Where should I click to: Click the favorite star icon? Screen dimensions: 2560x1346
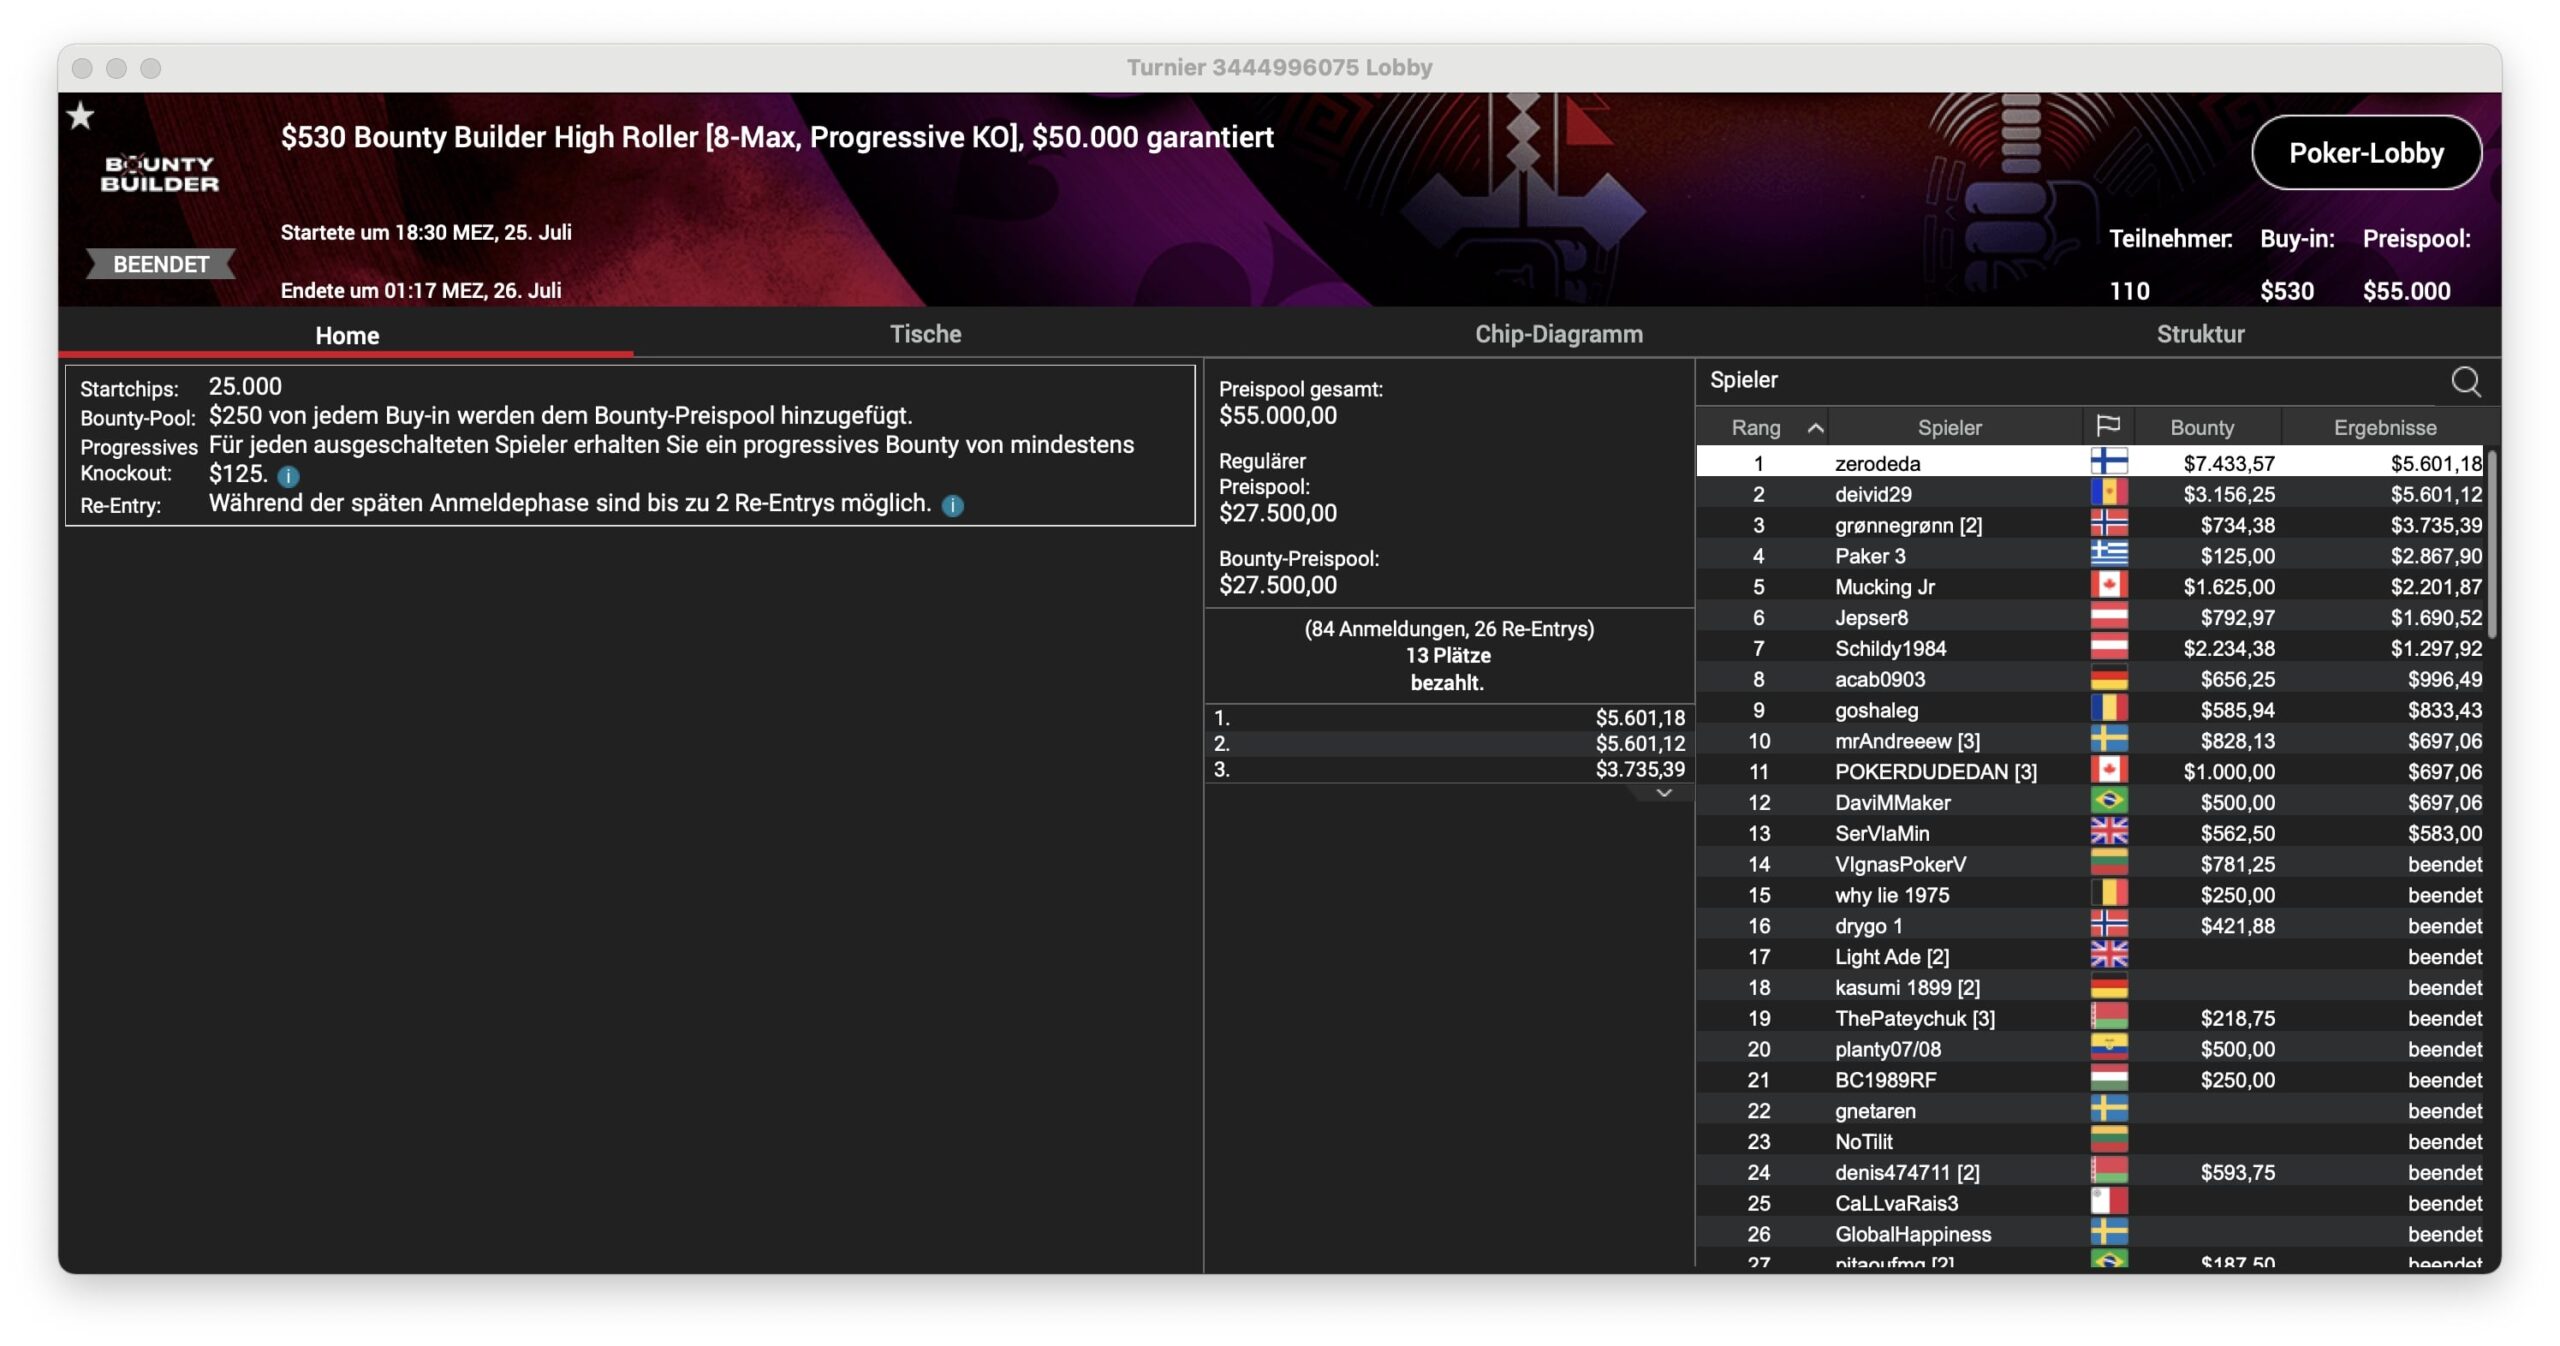pos(81,117)
